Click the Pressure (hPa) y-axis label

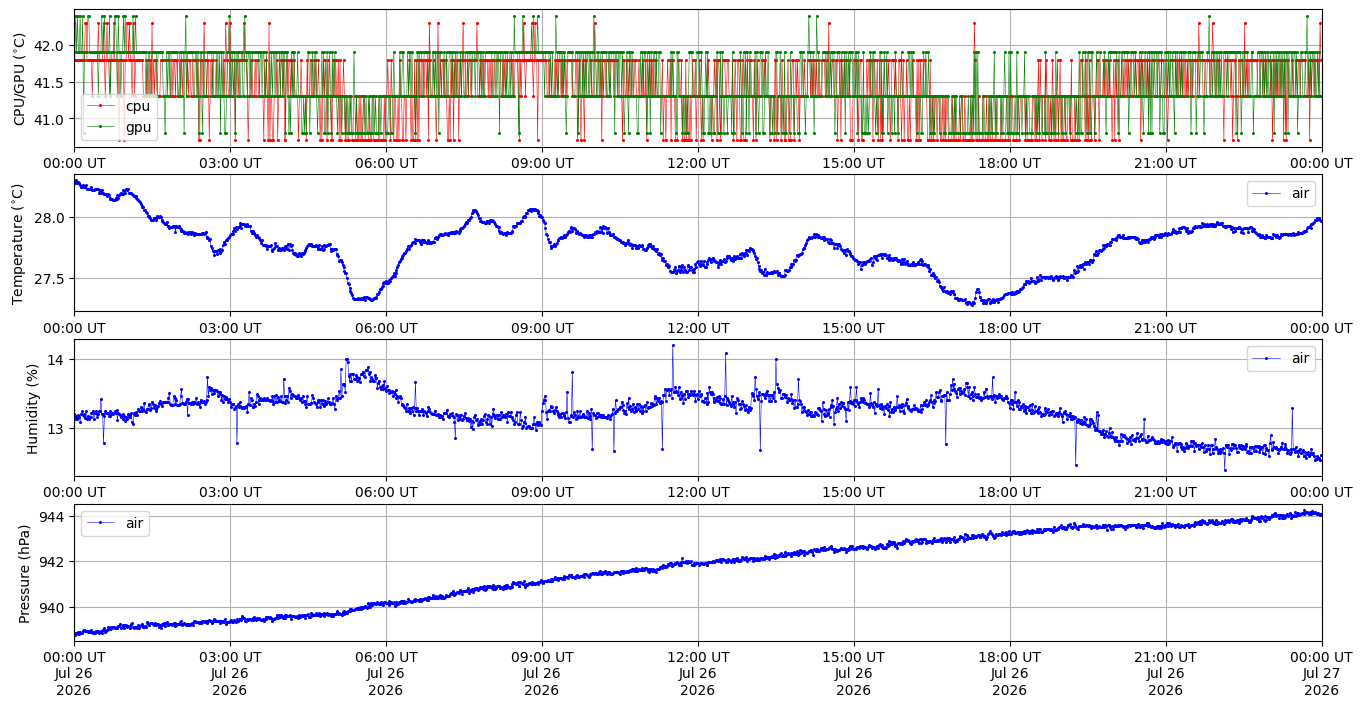click(x=25, y=573)
